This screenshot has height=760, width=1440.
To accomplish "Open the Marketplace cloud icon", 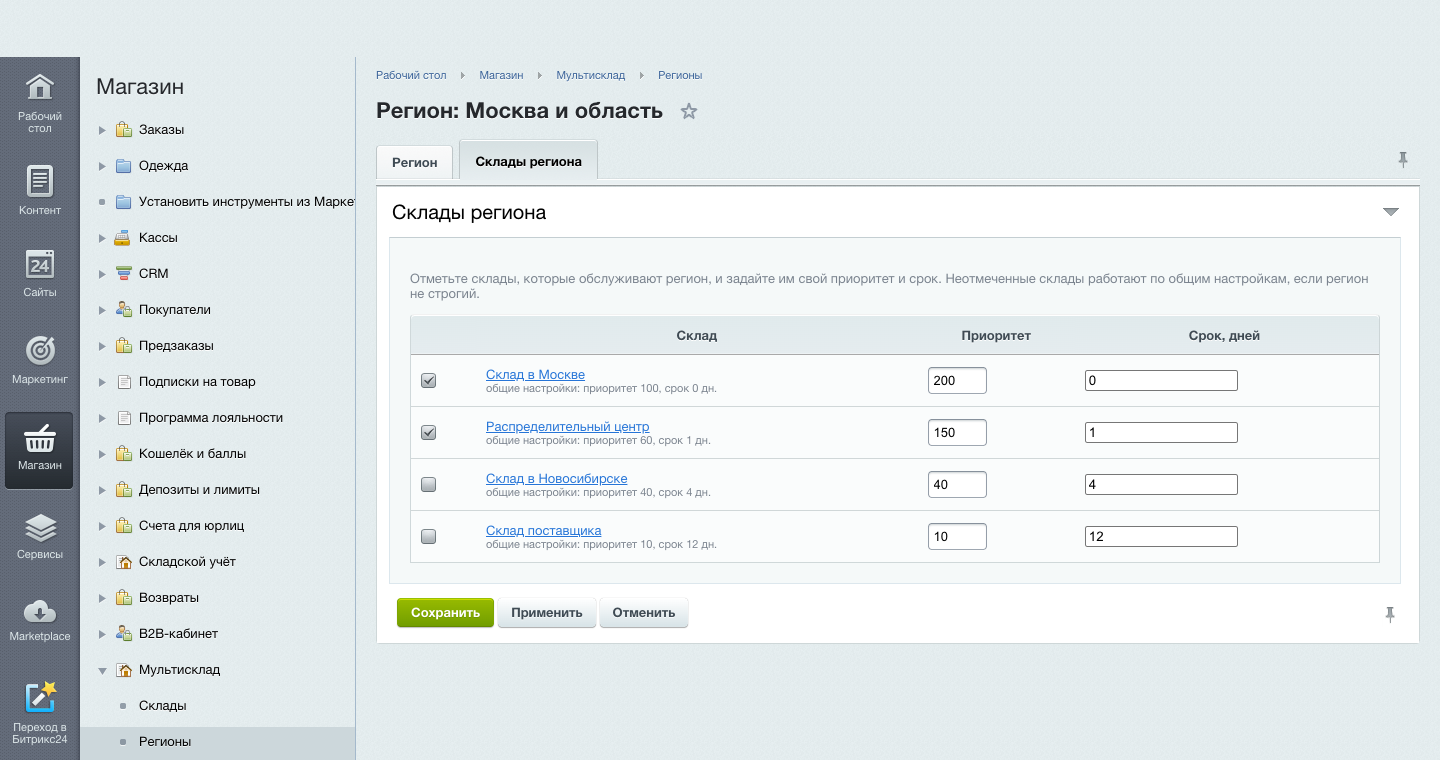I will [x=39, y=610].
